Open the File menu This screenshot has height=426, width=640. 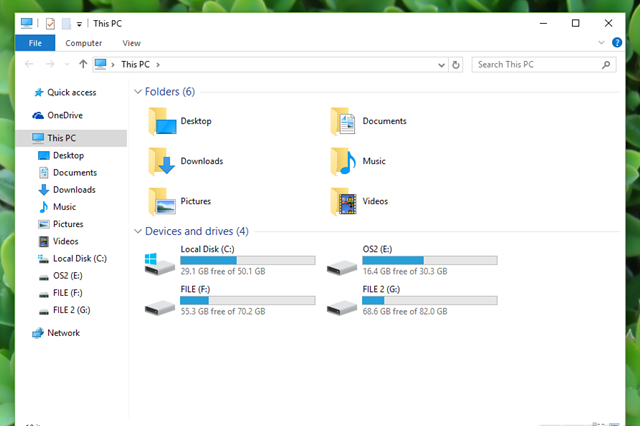click(35, 43)
